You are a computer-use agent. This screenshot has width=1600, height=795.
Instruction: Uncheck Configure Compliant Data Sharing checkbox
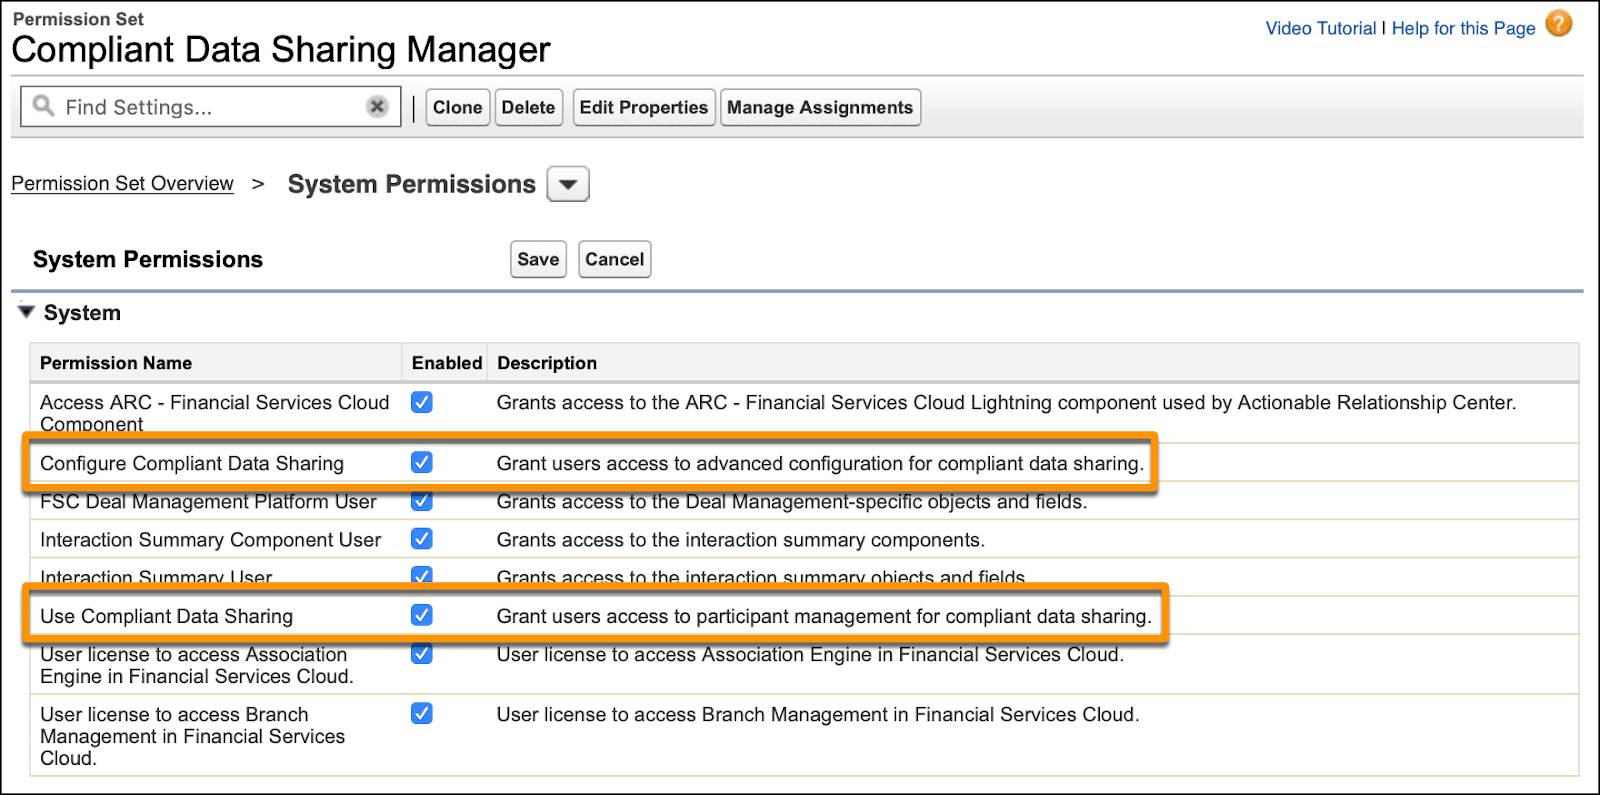pos(422,462)
